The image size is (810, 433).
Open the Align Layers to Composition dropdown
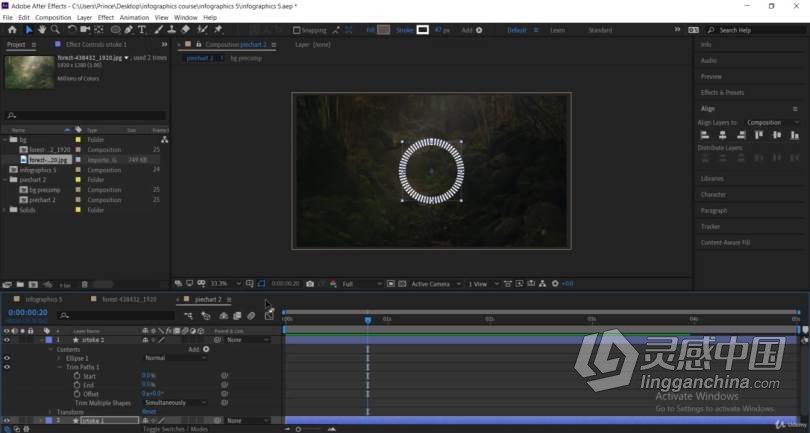[772, 122]
